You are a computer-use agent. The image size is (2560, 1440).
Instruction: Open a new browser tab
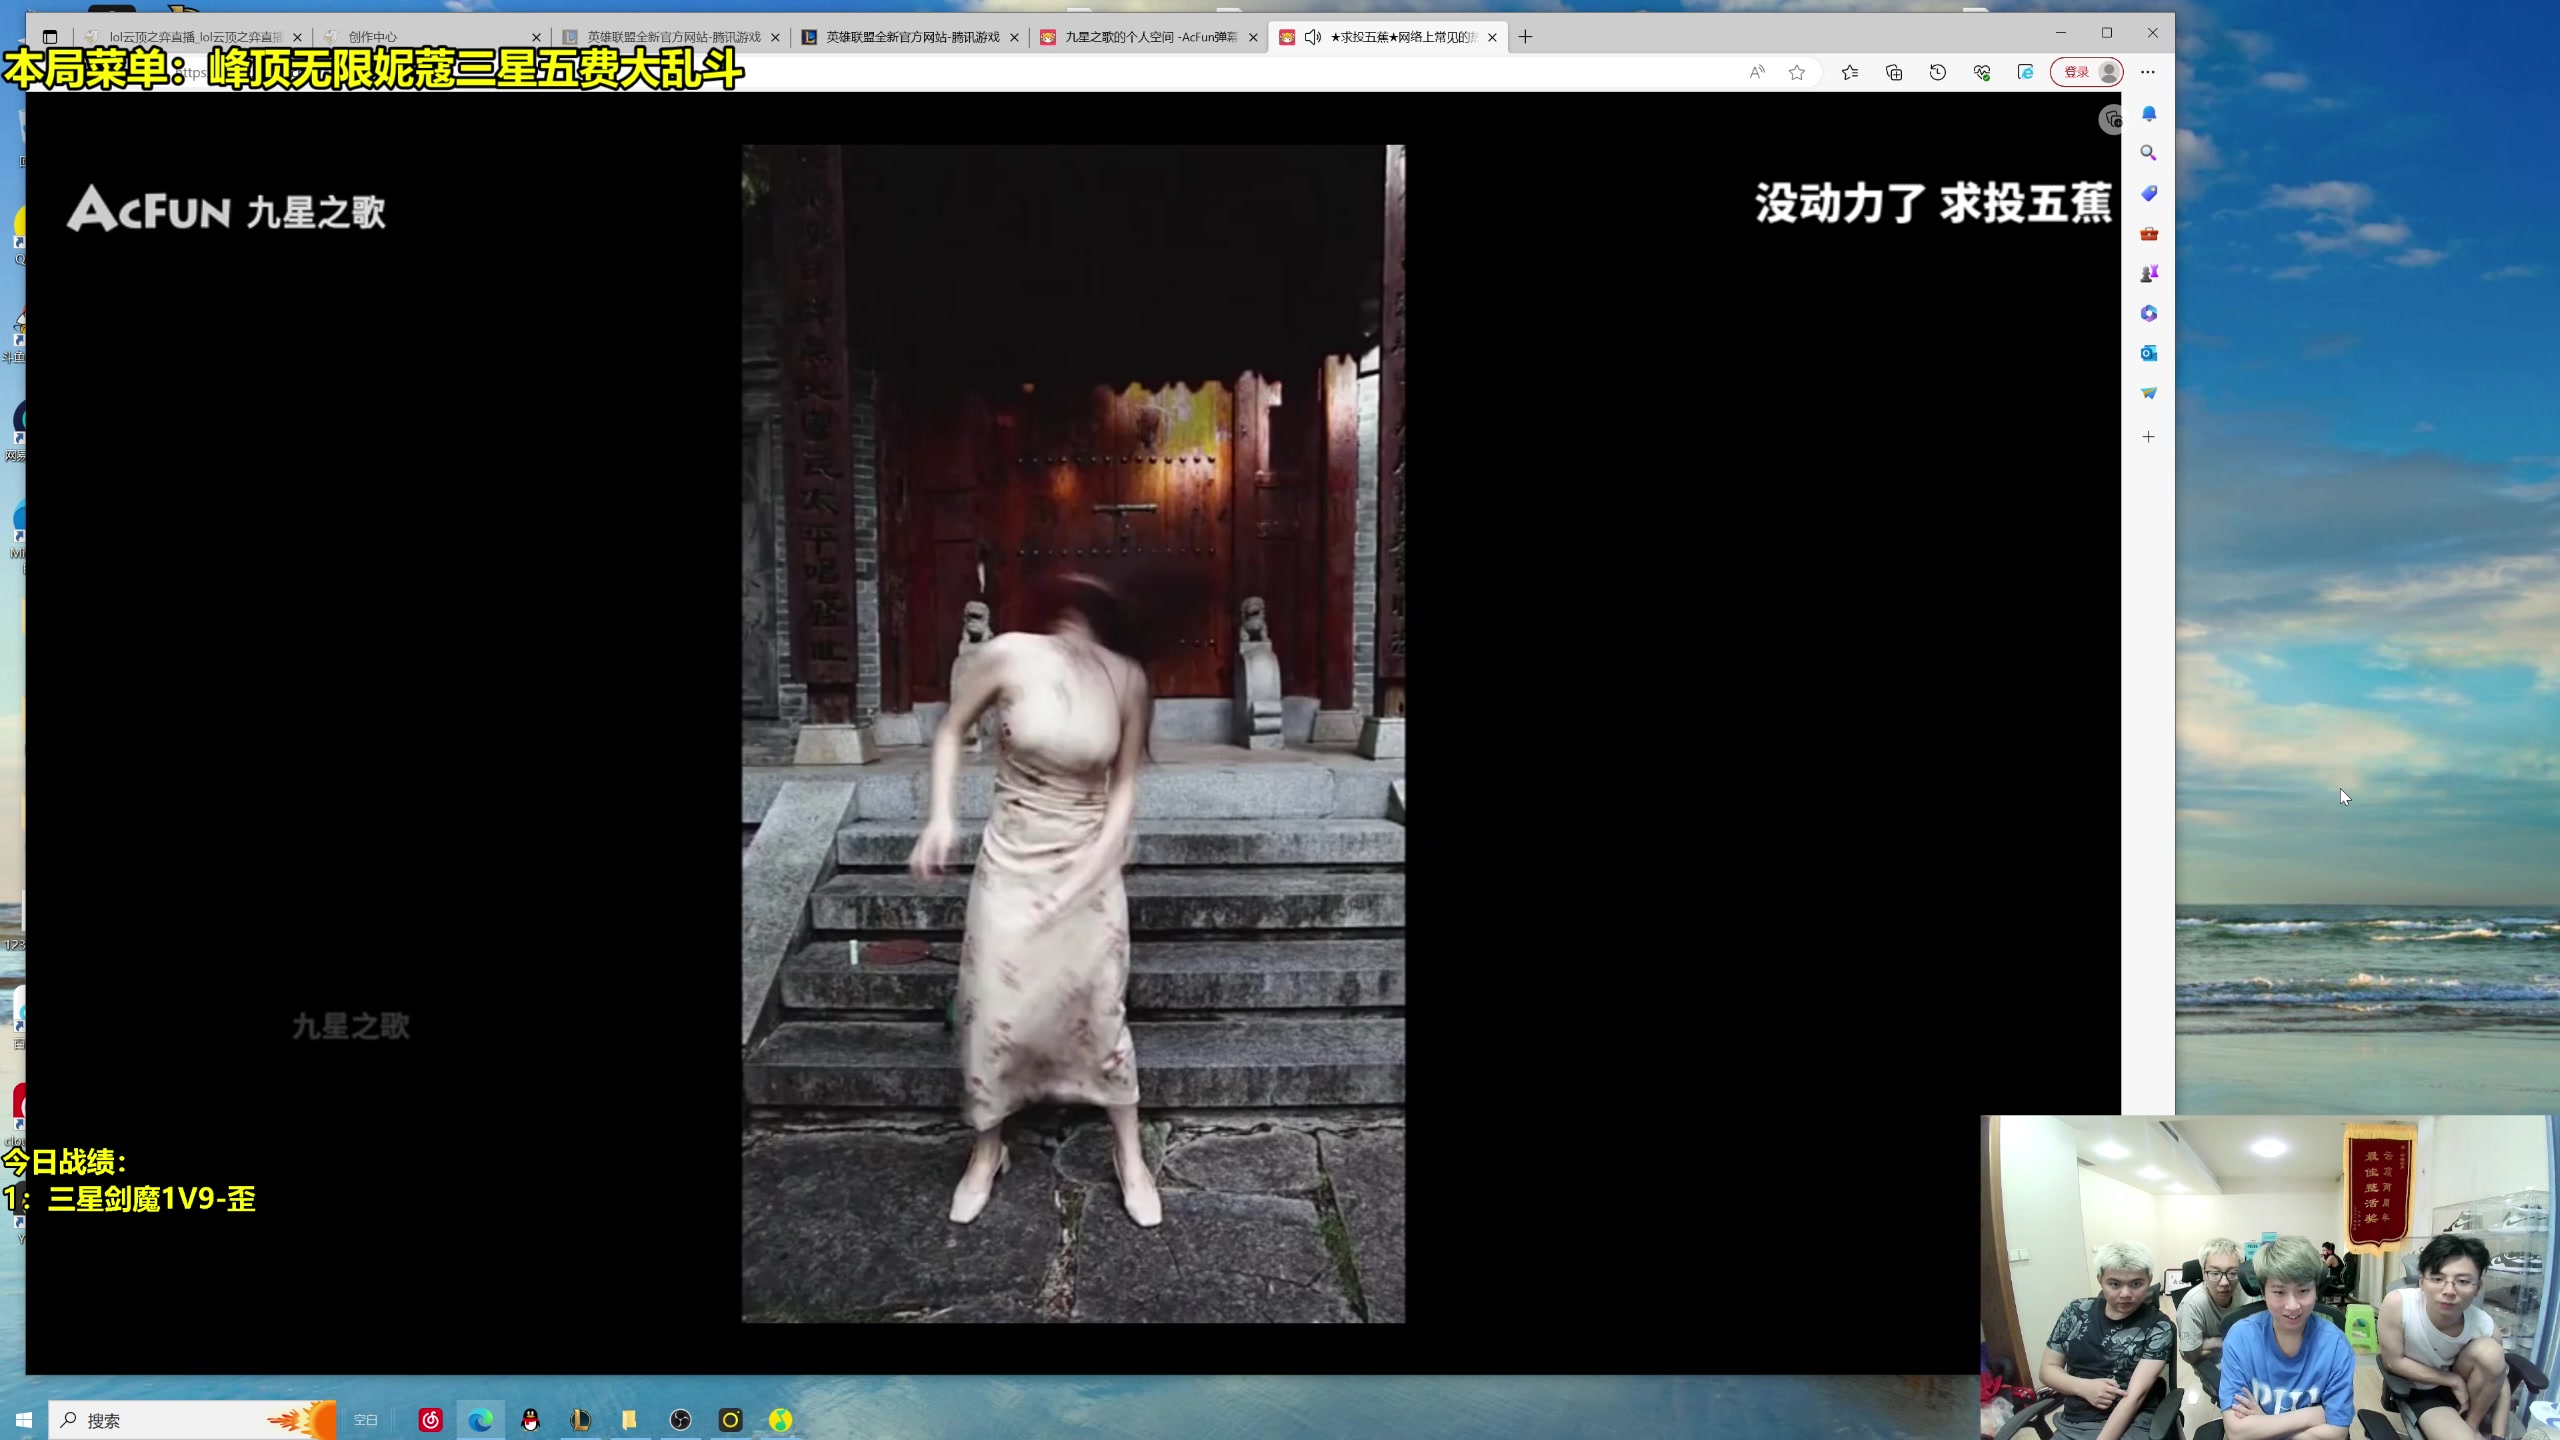coord(1525,37)
